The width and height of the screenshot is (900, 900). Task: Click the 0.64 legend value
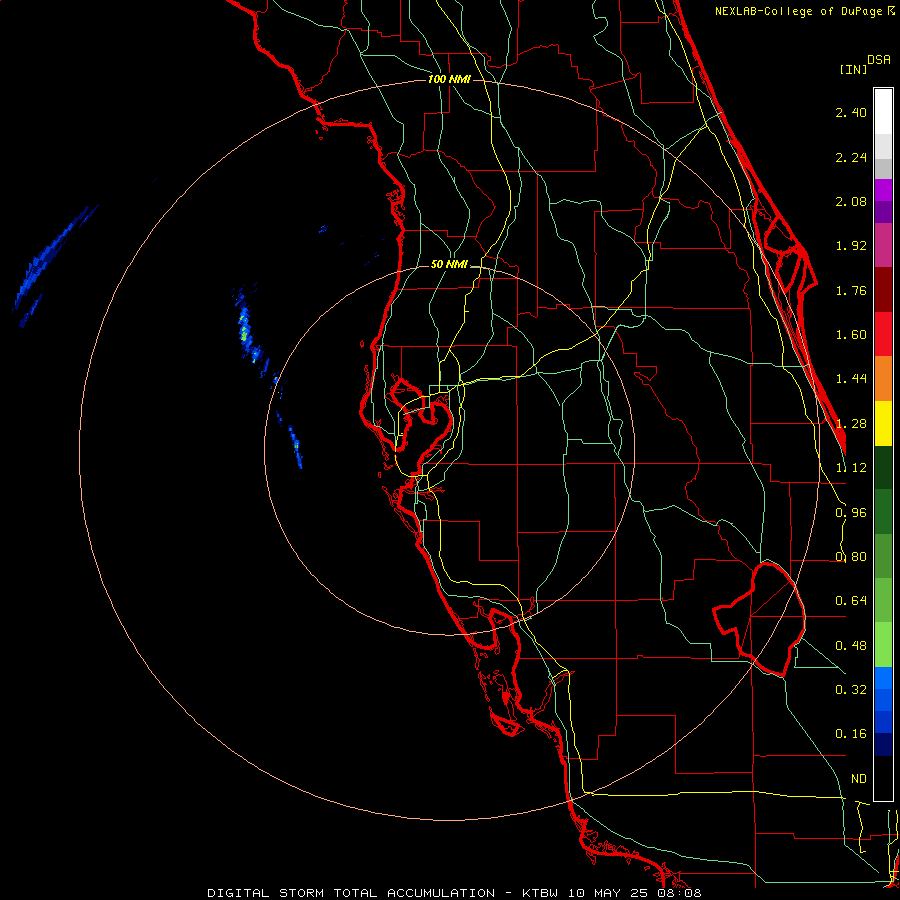(x=851, y=601)
